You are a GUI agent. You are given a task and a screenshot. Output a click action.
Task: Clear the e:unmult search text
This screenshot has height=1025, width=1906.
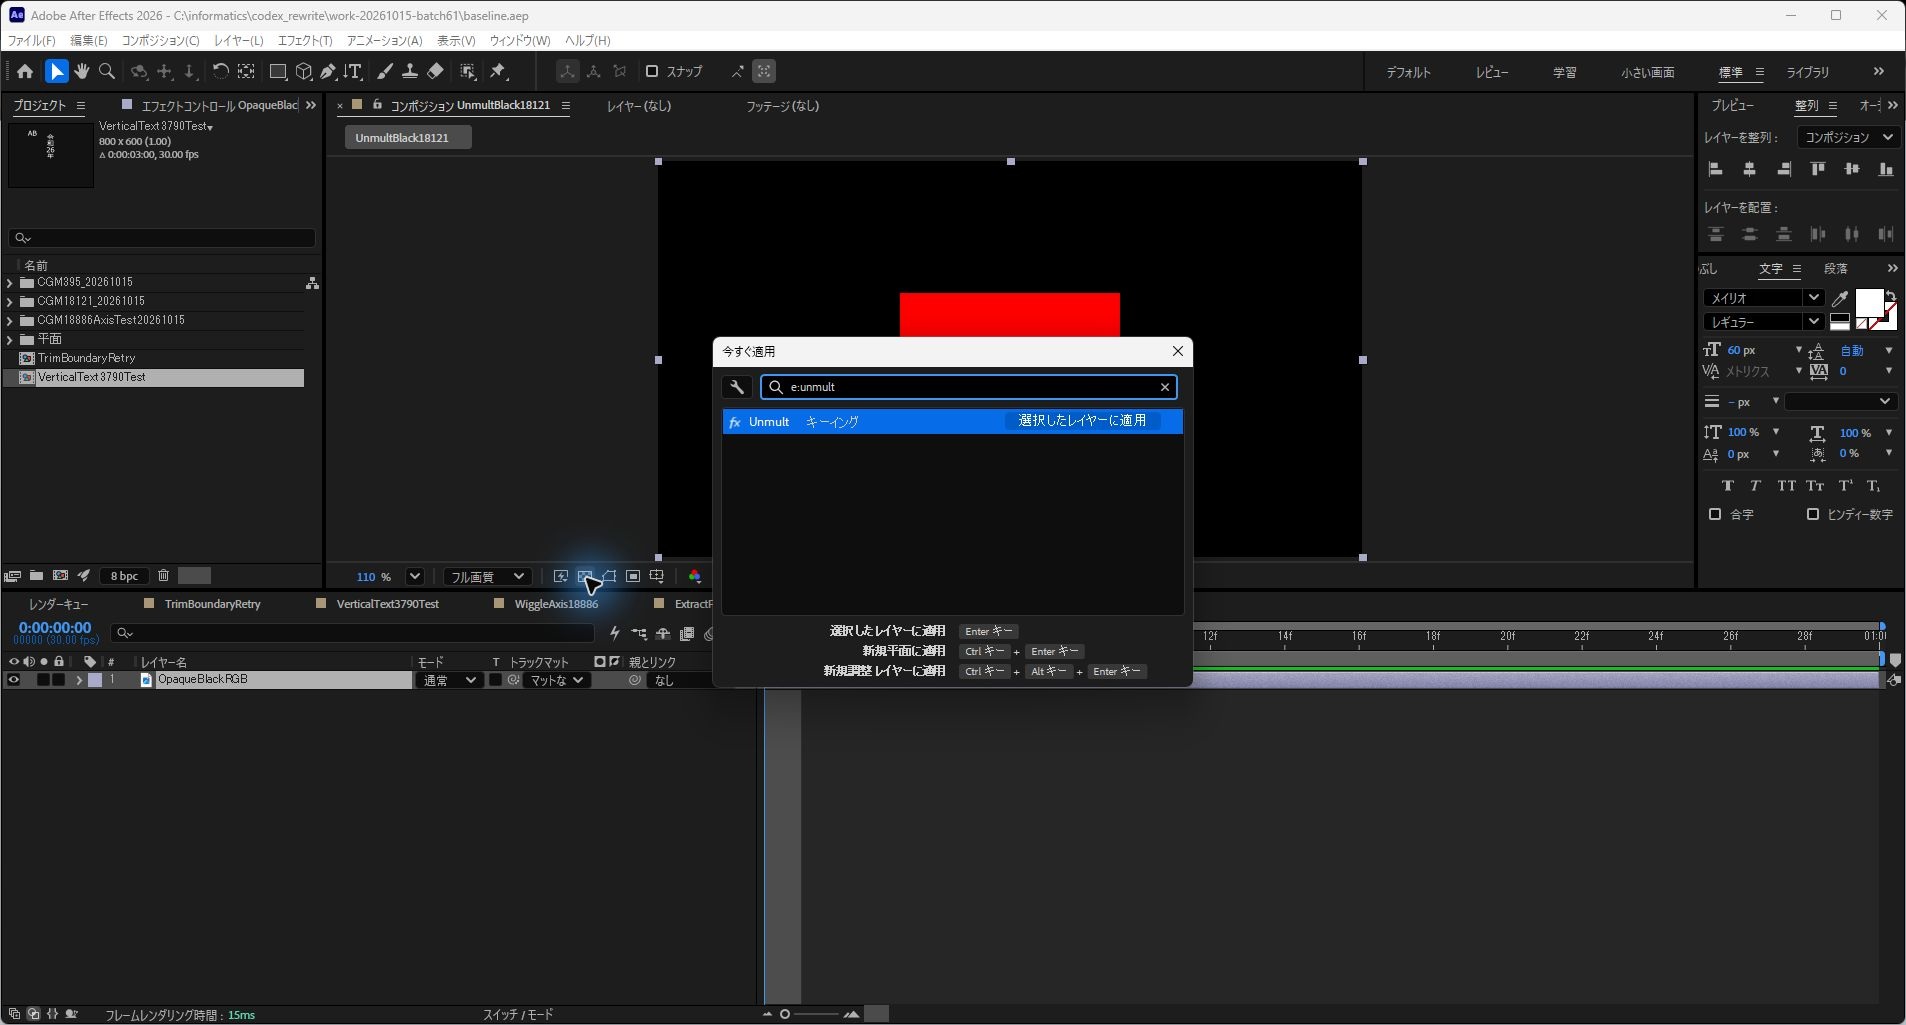point(1165,387)
